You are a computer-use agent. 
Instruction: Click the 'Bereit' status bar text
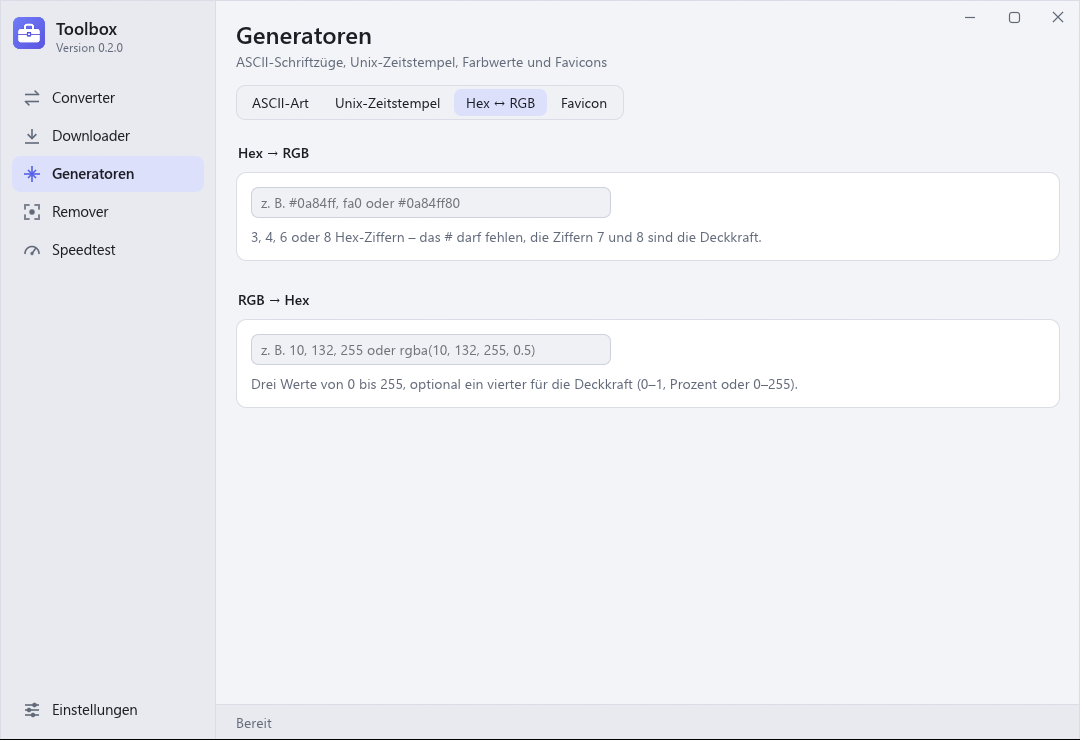[253, 723]
